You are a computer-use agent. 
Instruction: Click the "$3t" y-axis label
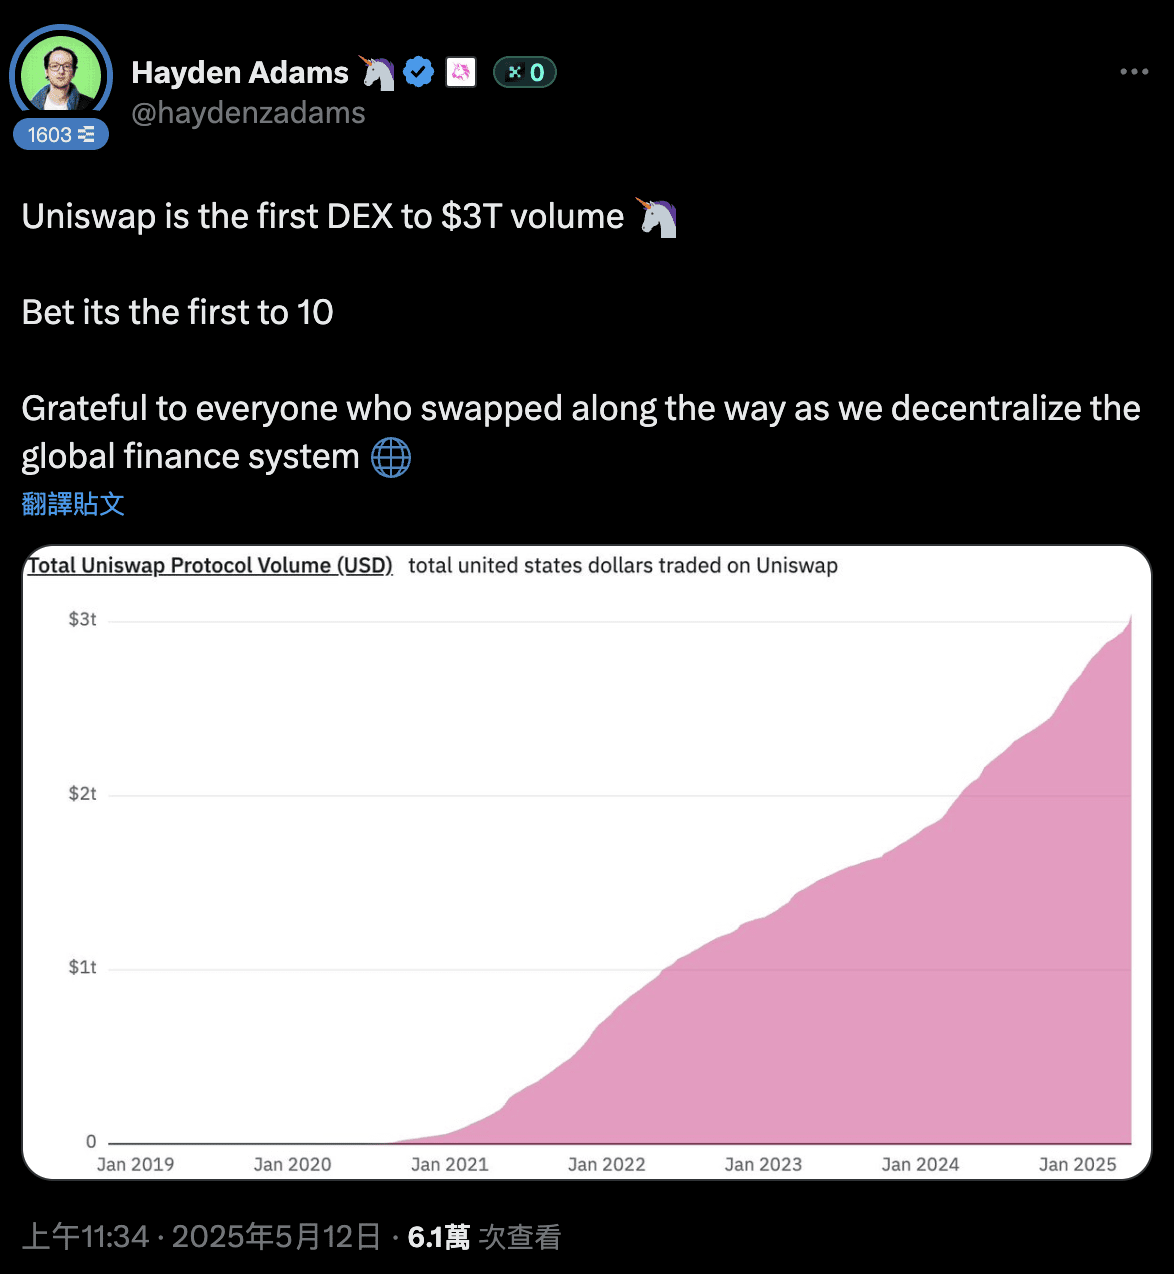coord(82,620)
